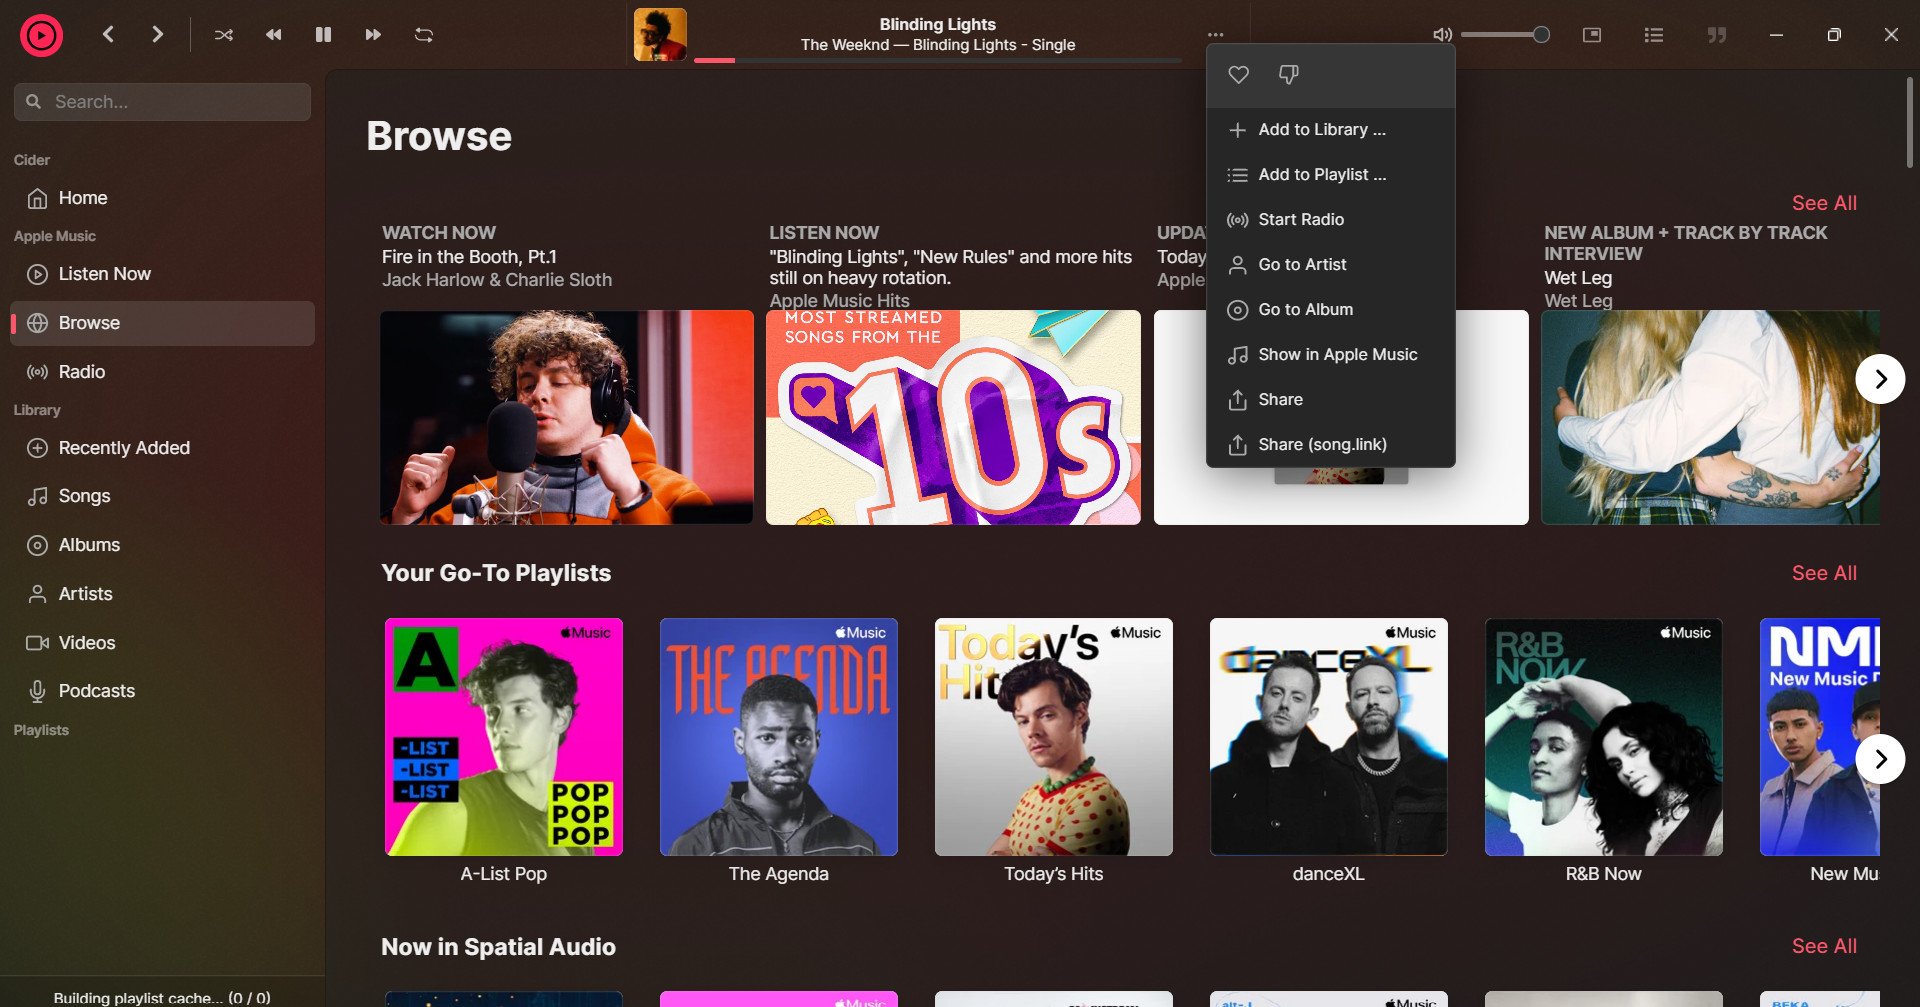The image size is (1920, 1007).
Task: Open Radio in the sidebar
Action: (x=162, y=372)
